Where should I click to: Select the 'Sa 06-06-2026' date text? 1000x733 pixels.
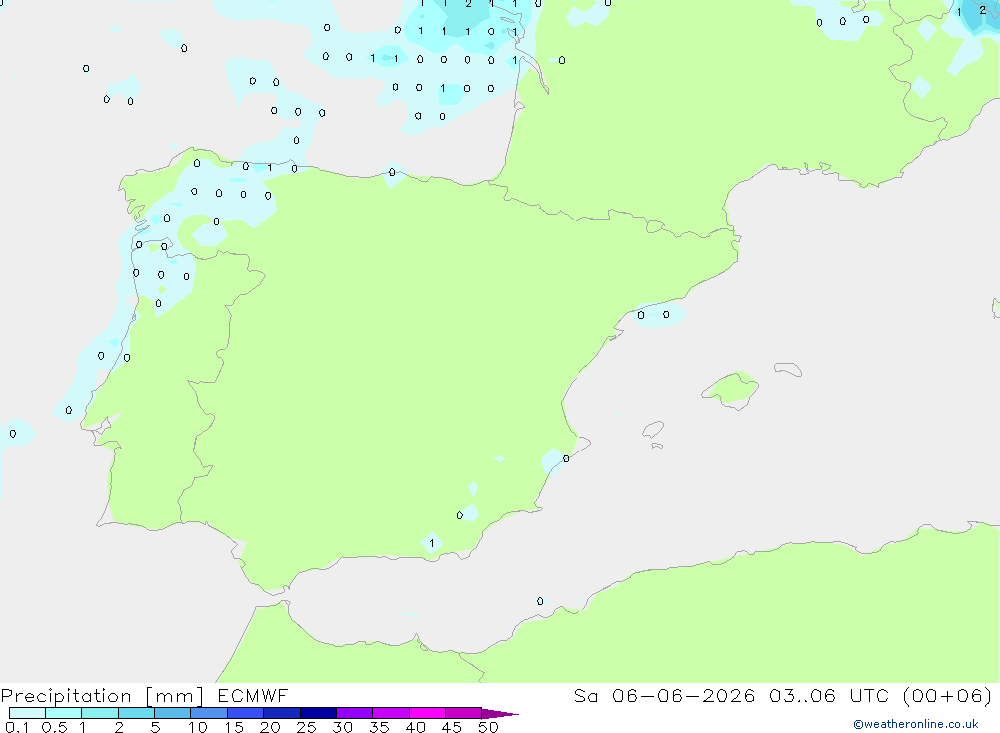664,695
